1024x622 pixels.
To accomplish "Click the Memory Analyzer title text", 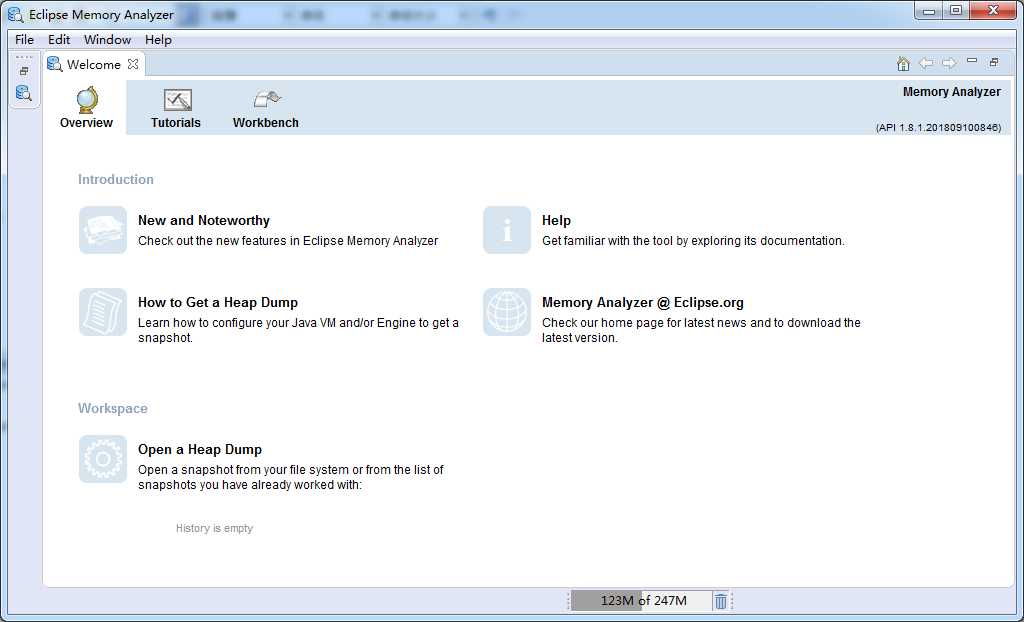I will click(x=952, y=92).
